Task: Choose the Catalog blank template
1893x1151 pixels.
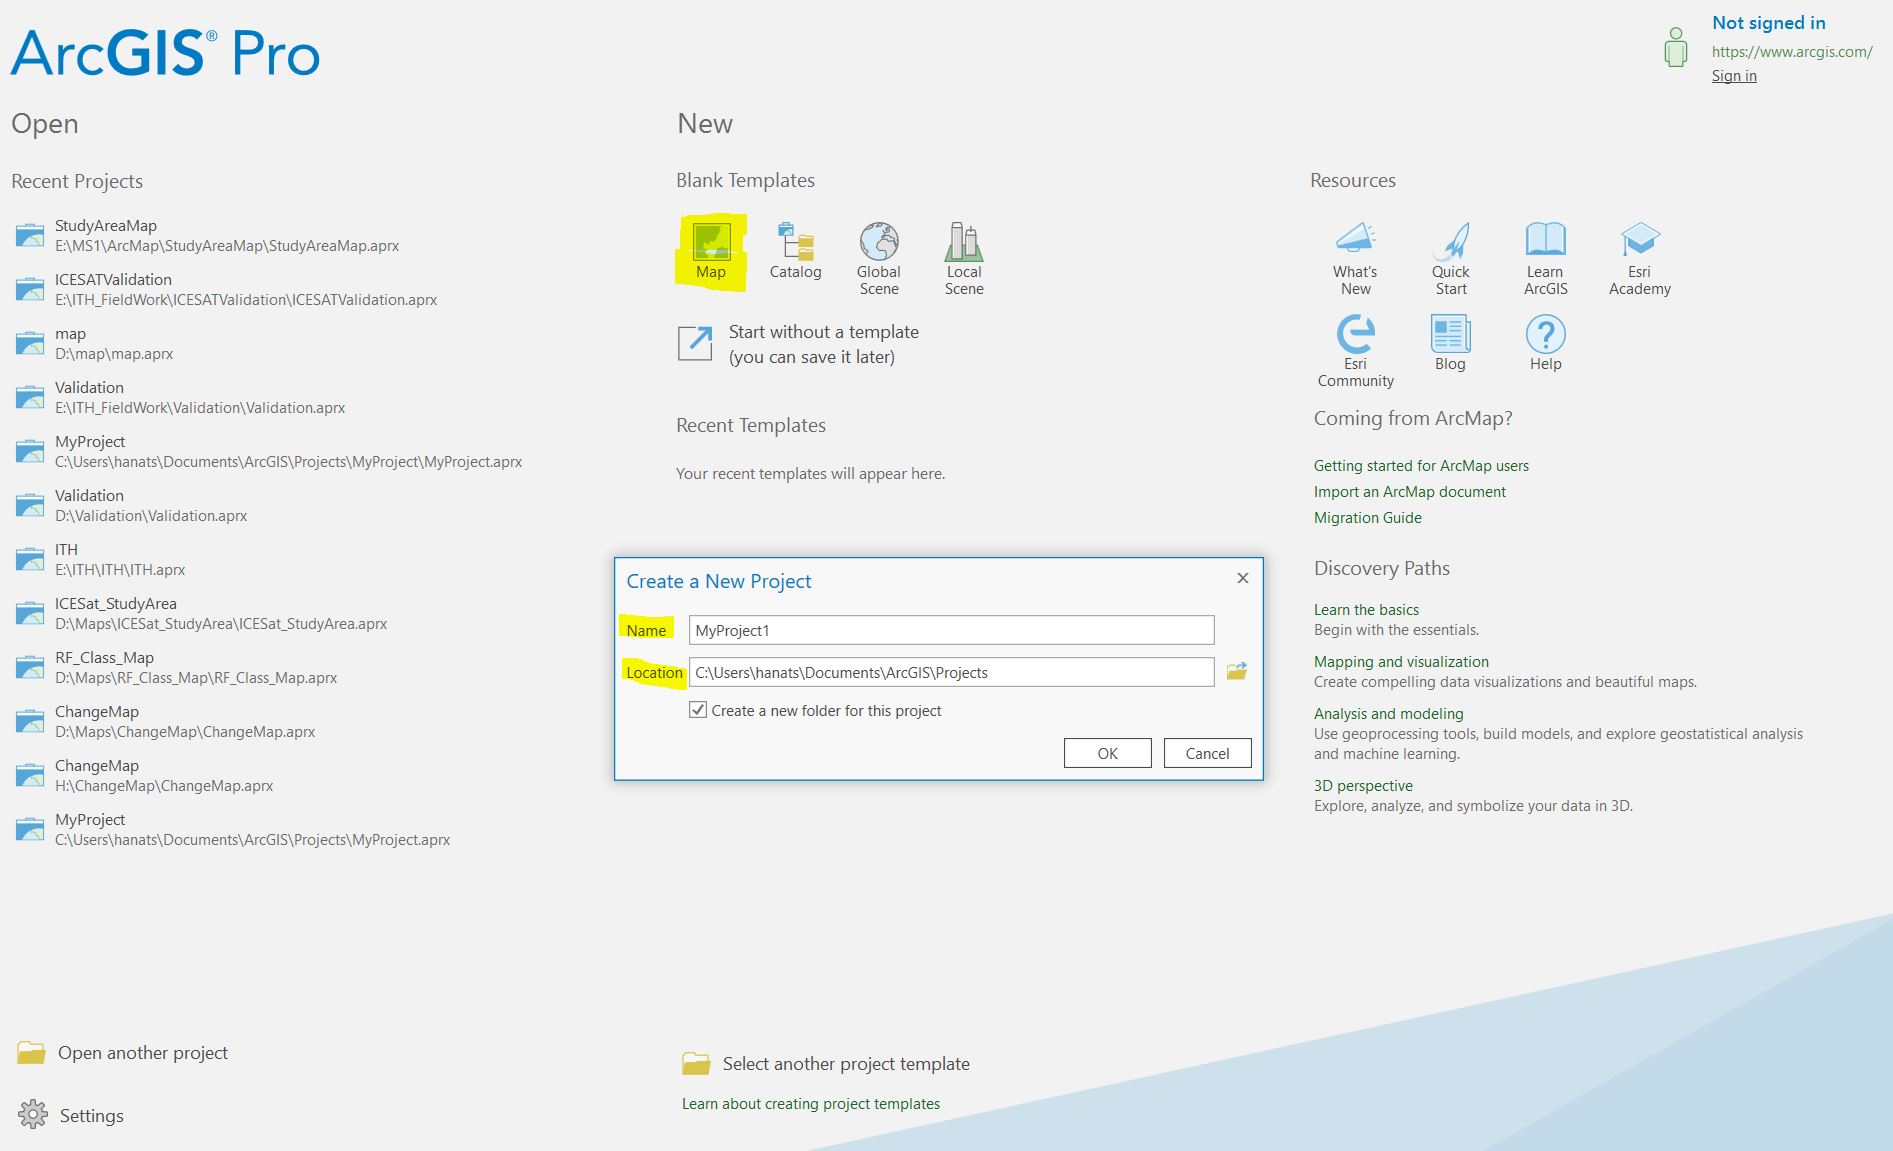Action: tap(795, 242)
